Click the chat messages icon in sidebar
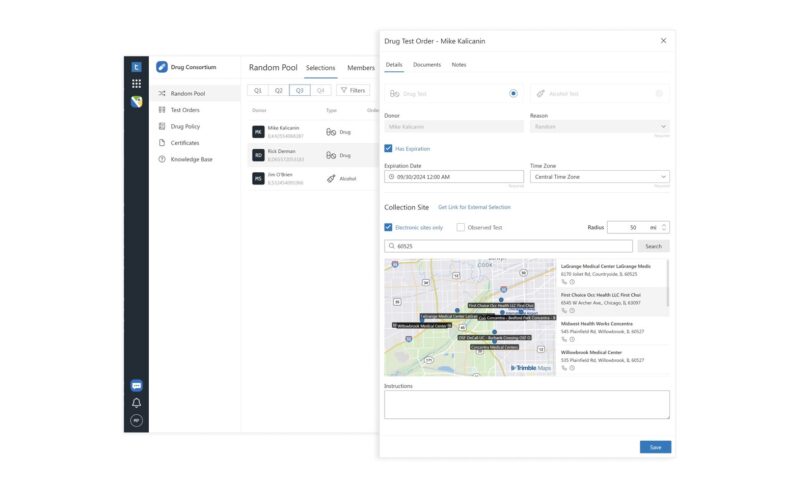This screenshot has width=810, height=480. (x=136, y=385)
